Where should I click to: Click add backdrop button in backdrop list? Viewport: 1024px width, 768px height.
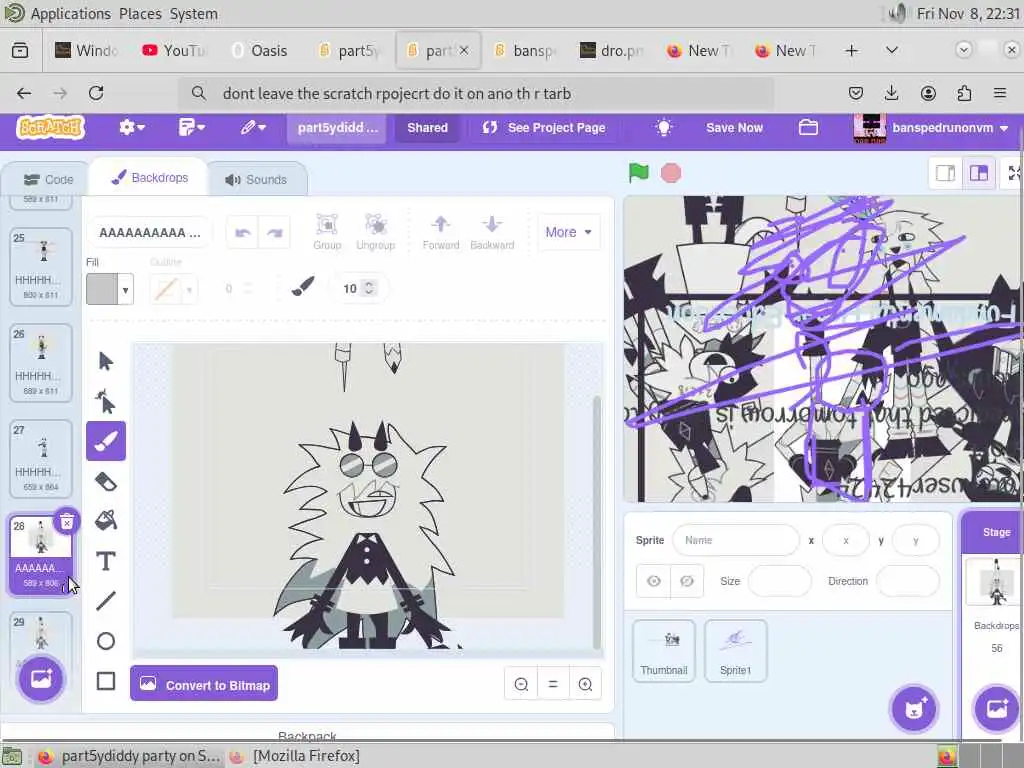tap(41, 679)
